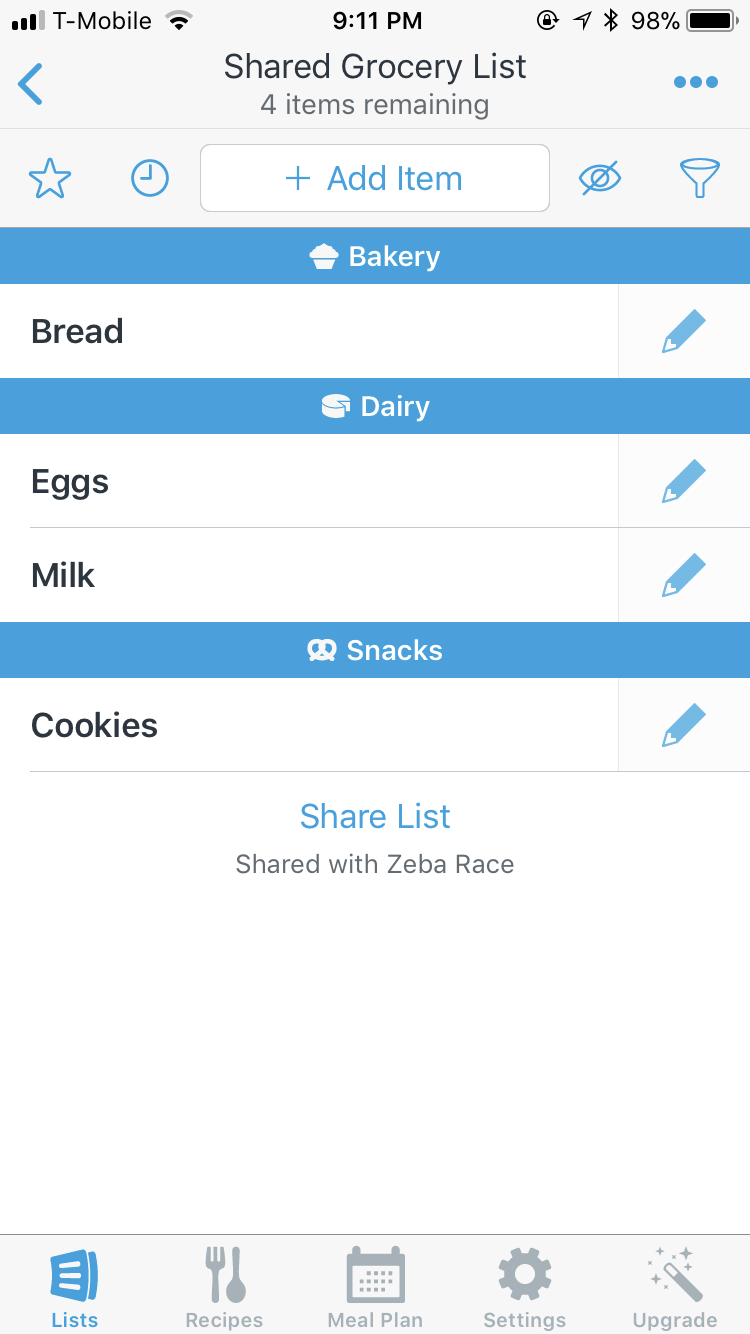
Task: Open the filter funnel icon
Action: 700,179
